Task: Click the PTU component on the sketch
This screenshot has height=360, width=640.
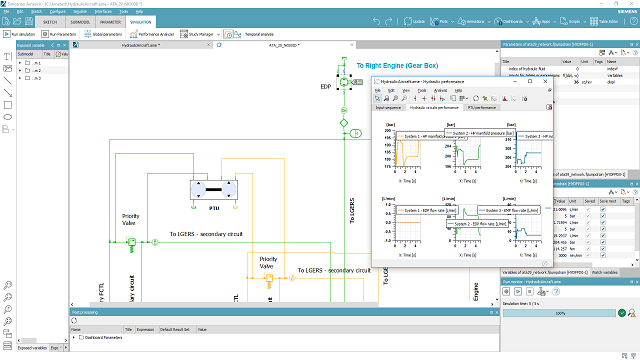Action: coord(213,190)
